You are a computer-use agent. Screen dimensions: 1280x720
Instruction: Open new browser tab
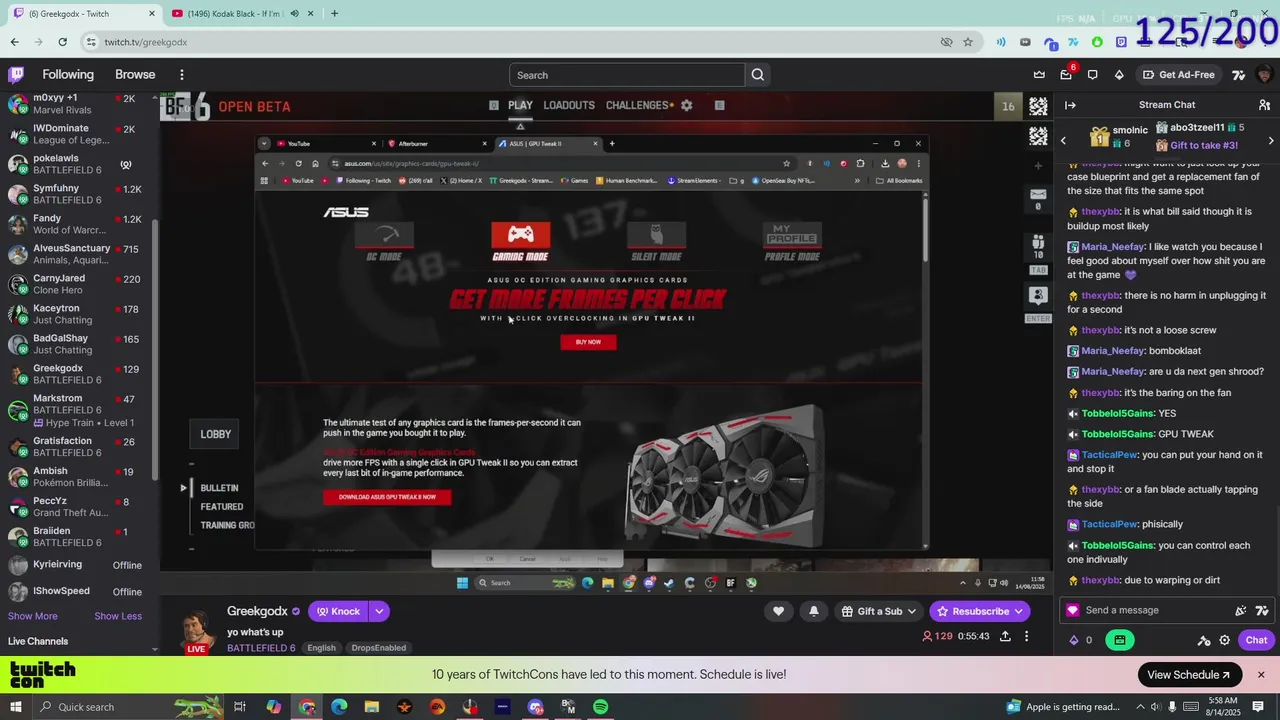334,14
